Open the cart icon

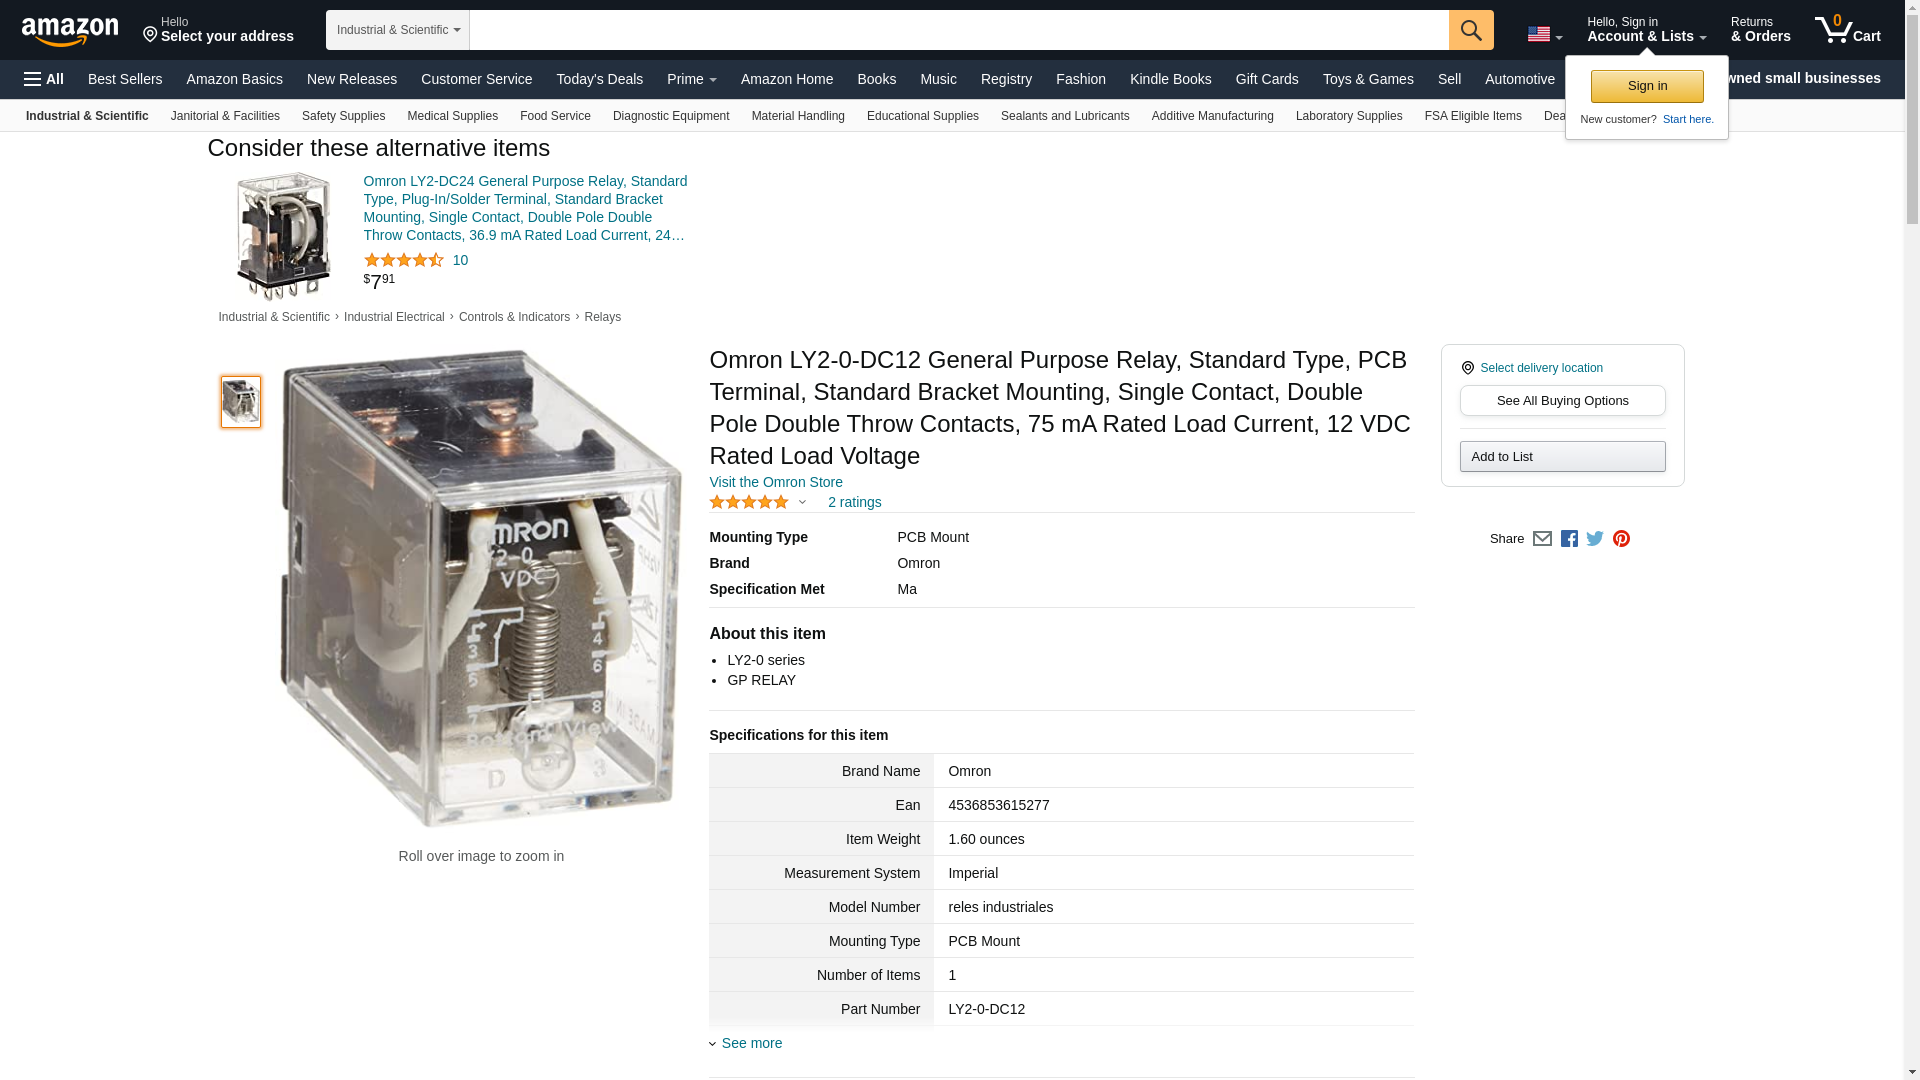coord(1848,30)
